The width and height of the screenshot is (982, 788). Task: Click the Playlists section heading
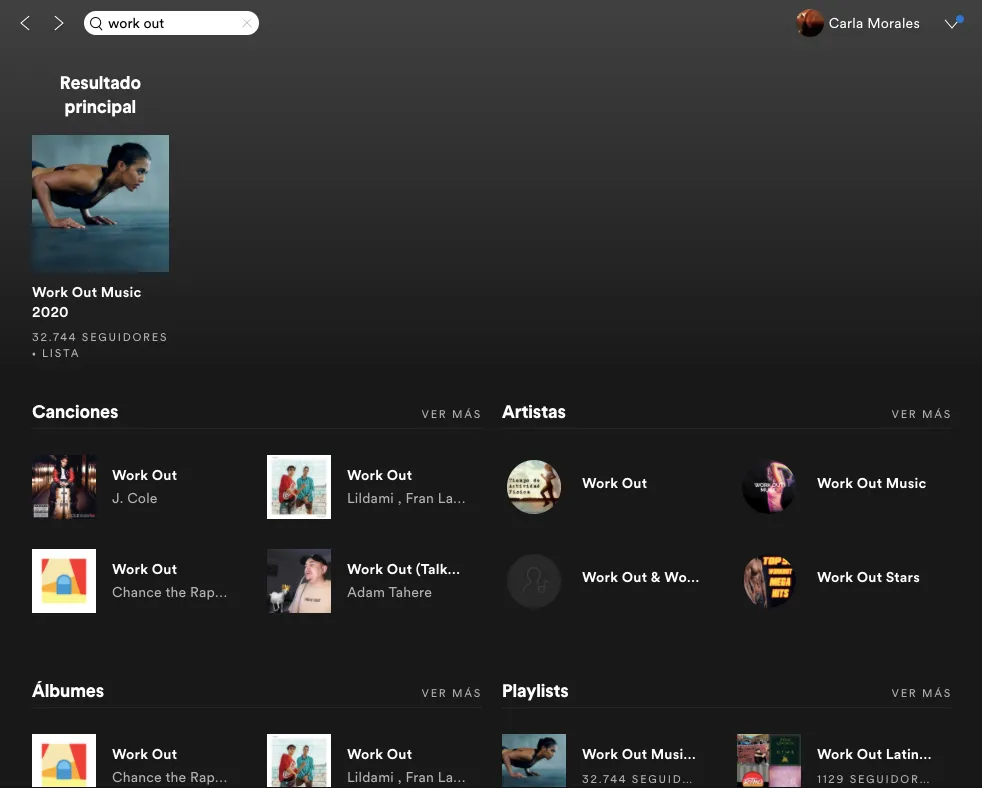click(x=535, y=690)
